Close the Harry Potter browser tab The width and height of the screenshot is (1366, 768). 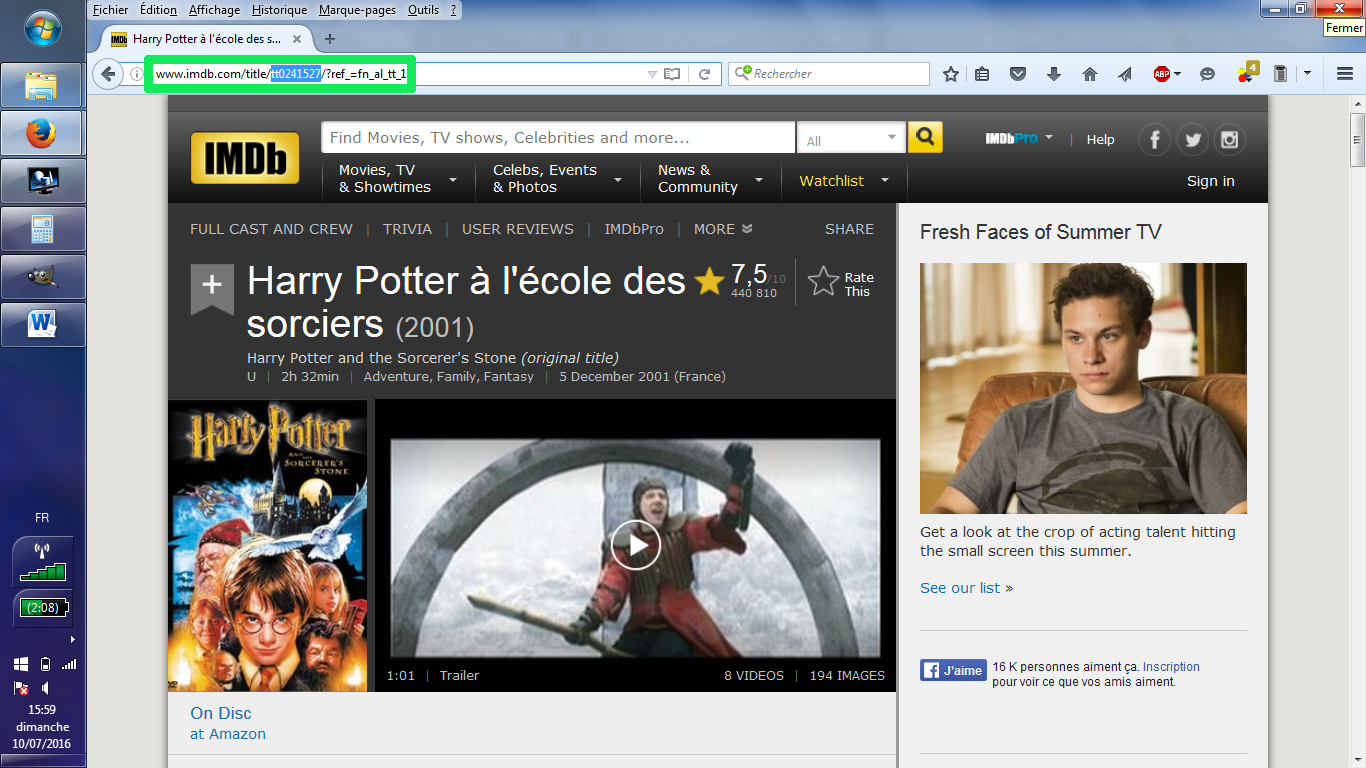[x=297, y=39]
